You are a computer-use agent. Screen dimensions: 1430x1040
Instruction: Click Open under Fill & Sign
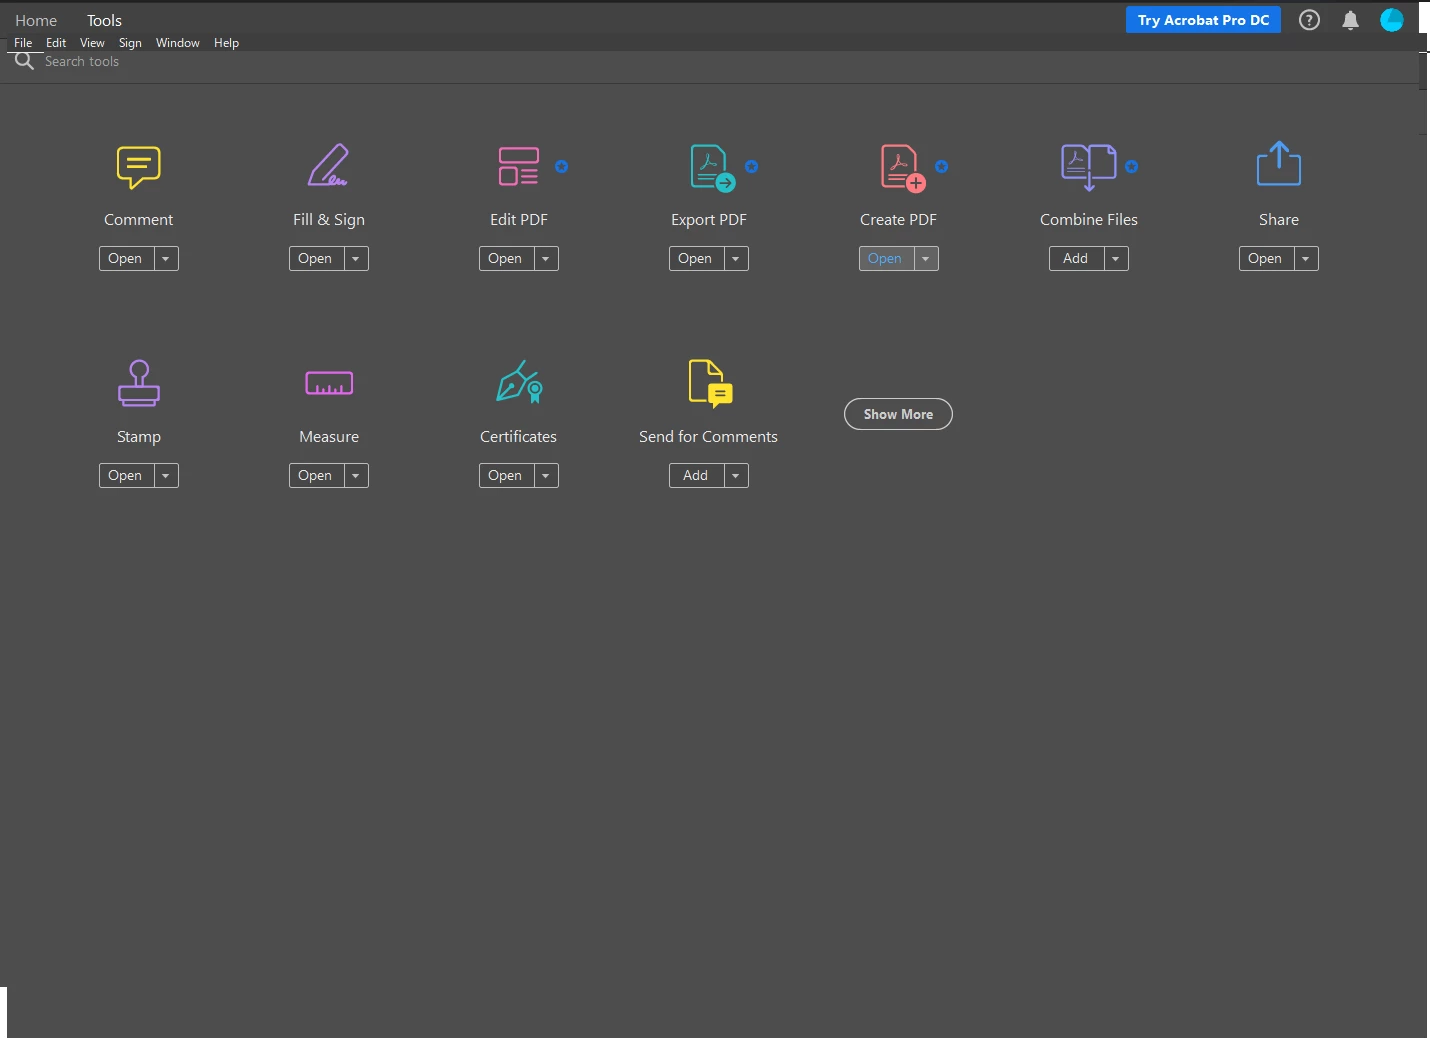click(316, 259)
